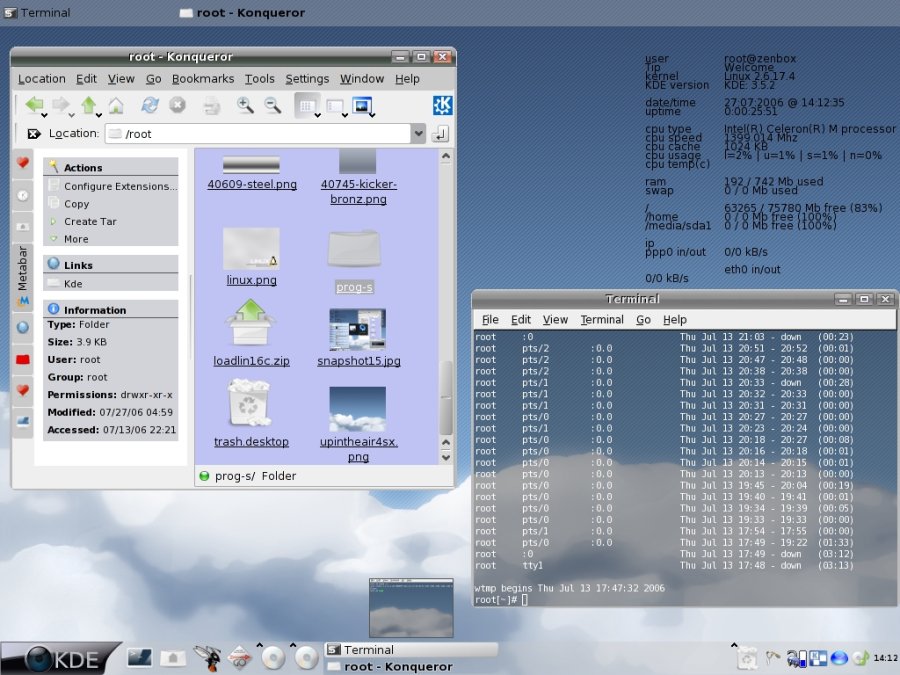900x675 pixels.
Task: Open the Home folder icon in Konqueror
Action: pos(116,105)
